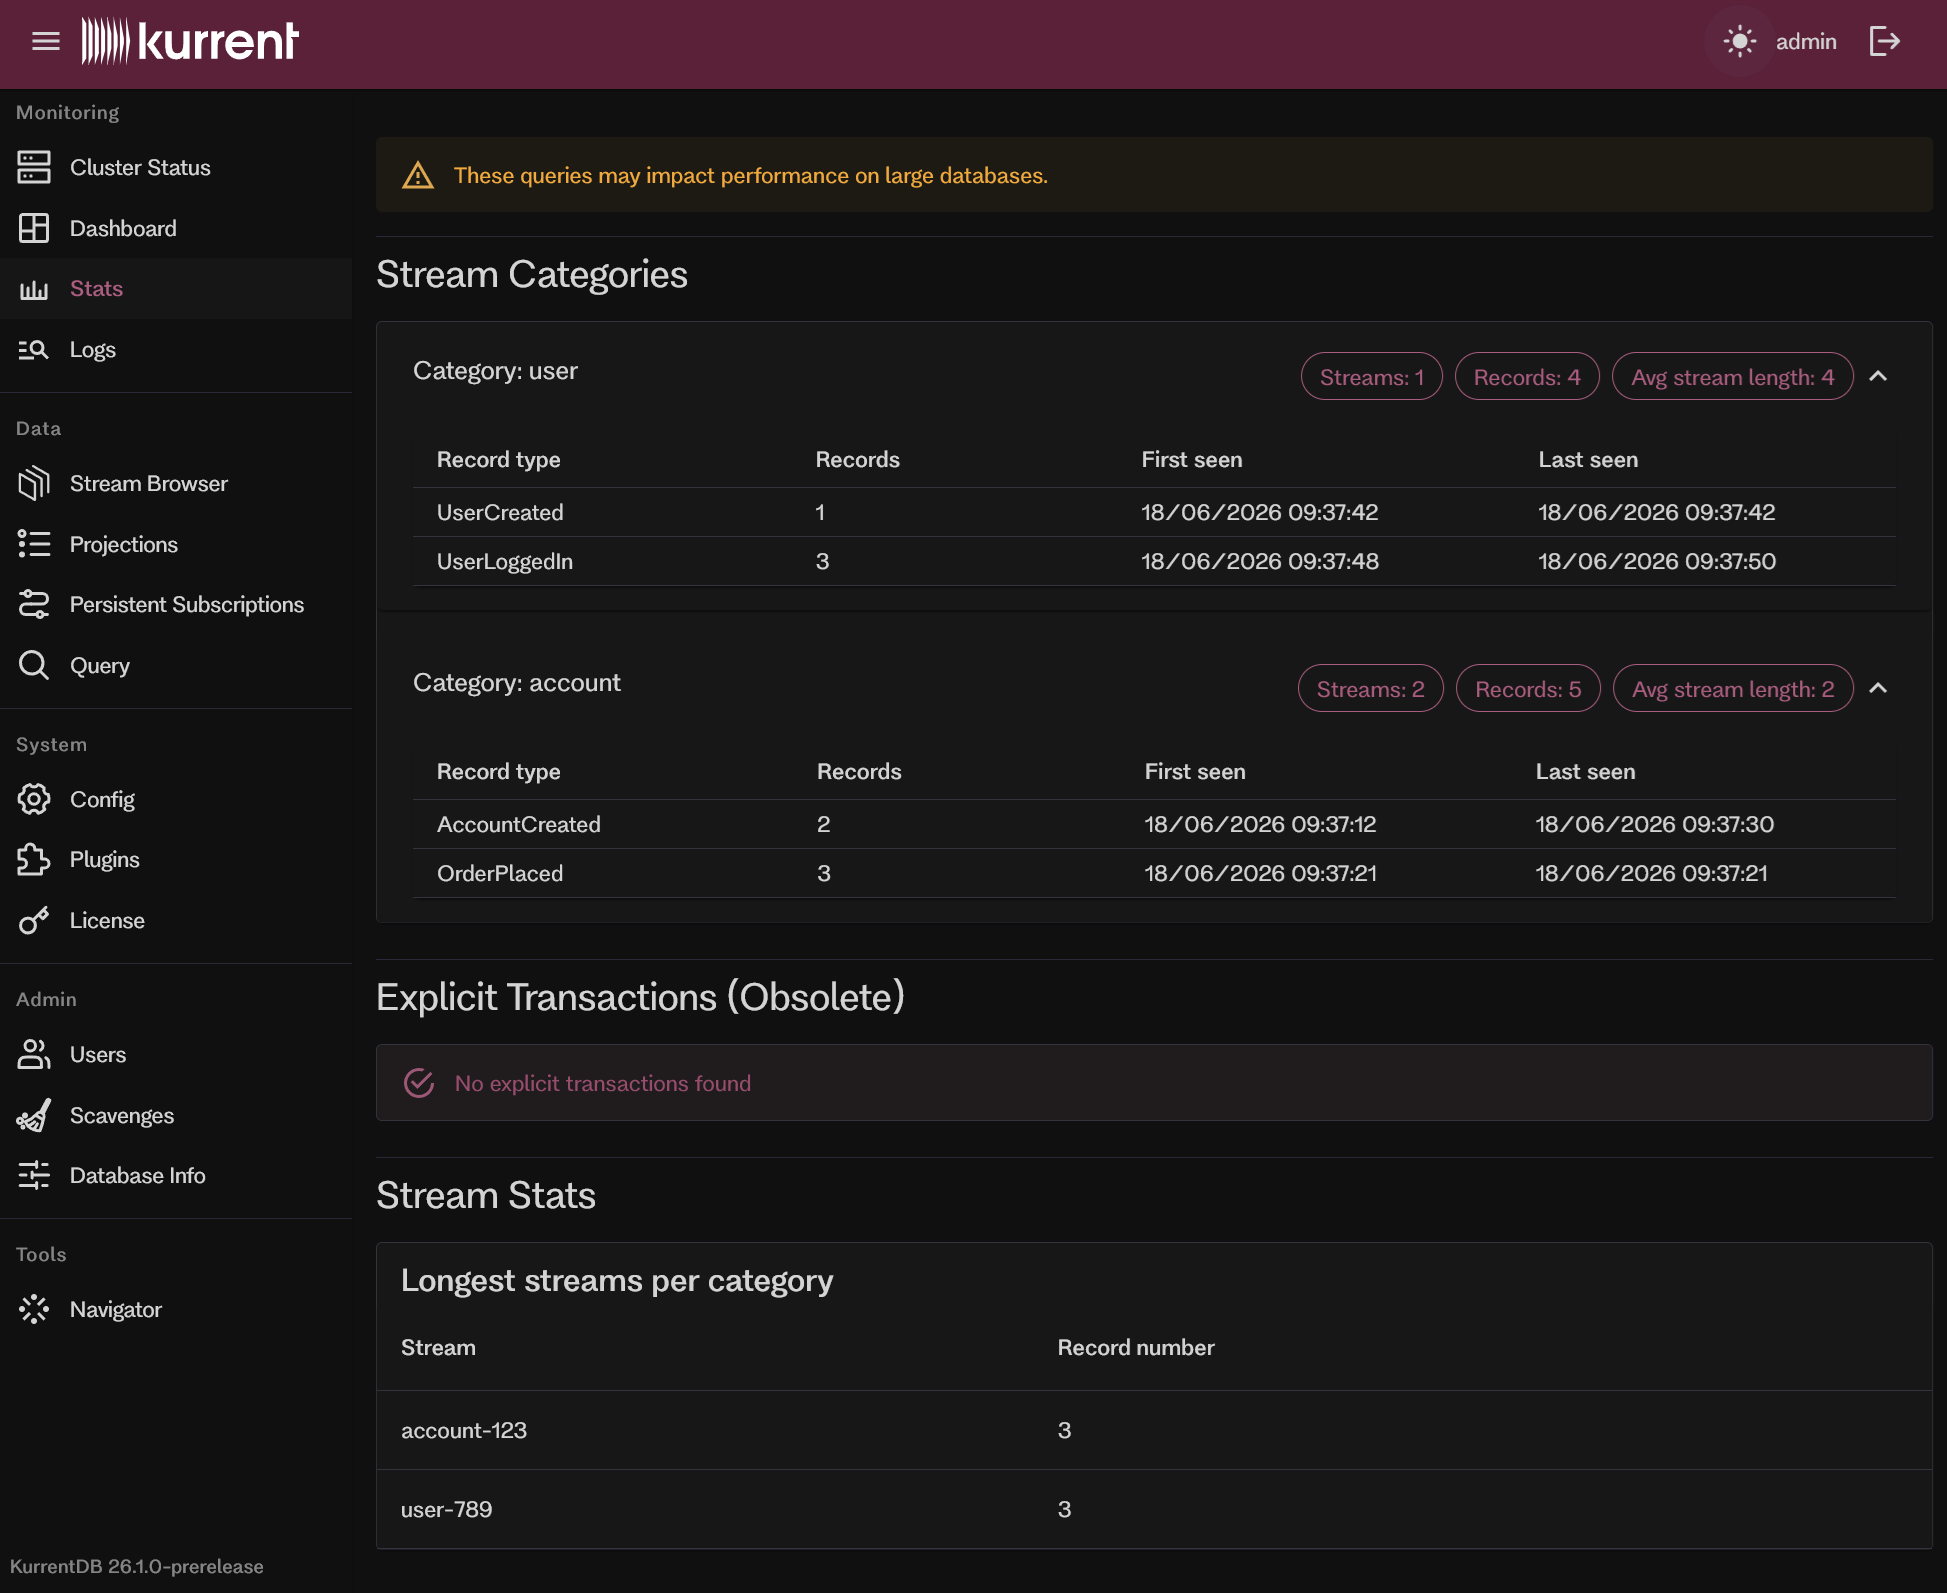View License page
The image size is (1947, 1593).
click(x=176, y=920)
